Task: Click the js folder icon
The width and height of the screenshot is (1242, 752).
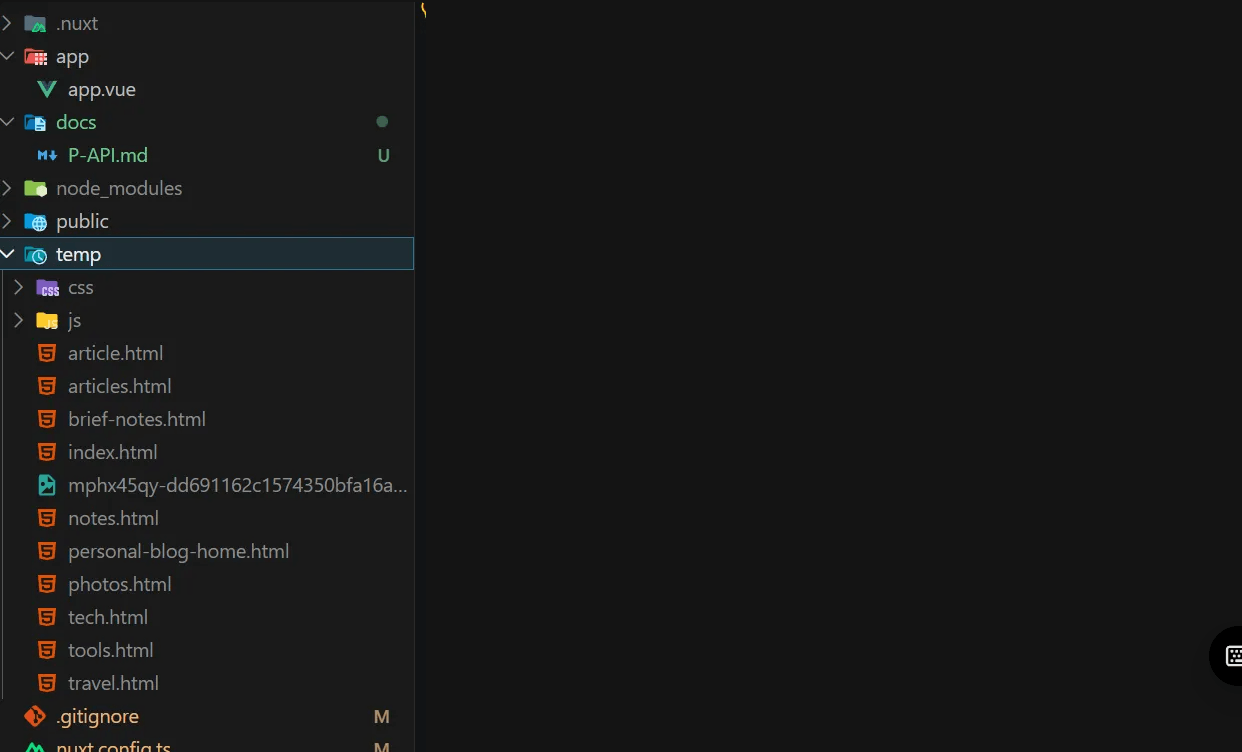Action: [x=47, y=320]
